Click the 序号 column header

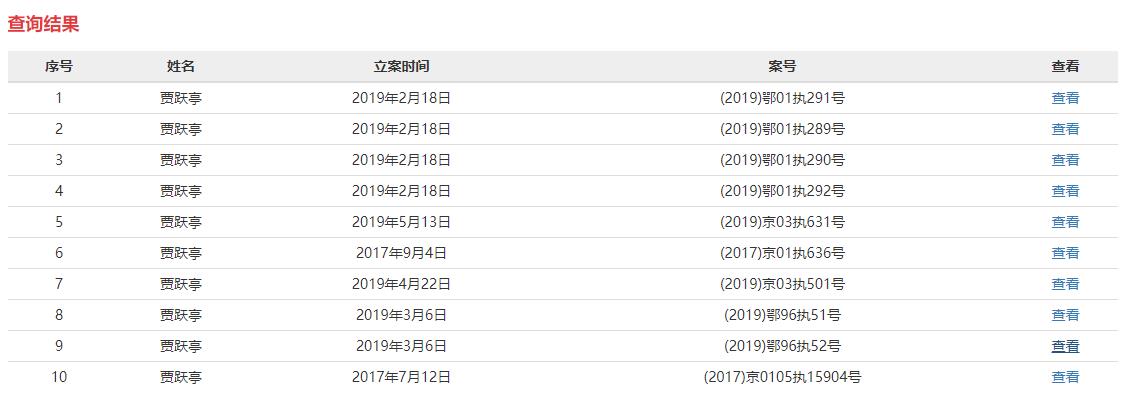pos(59,67)
